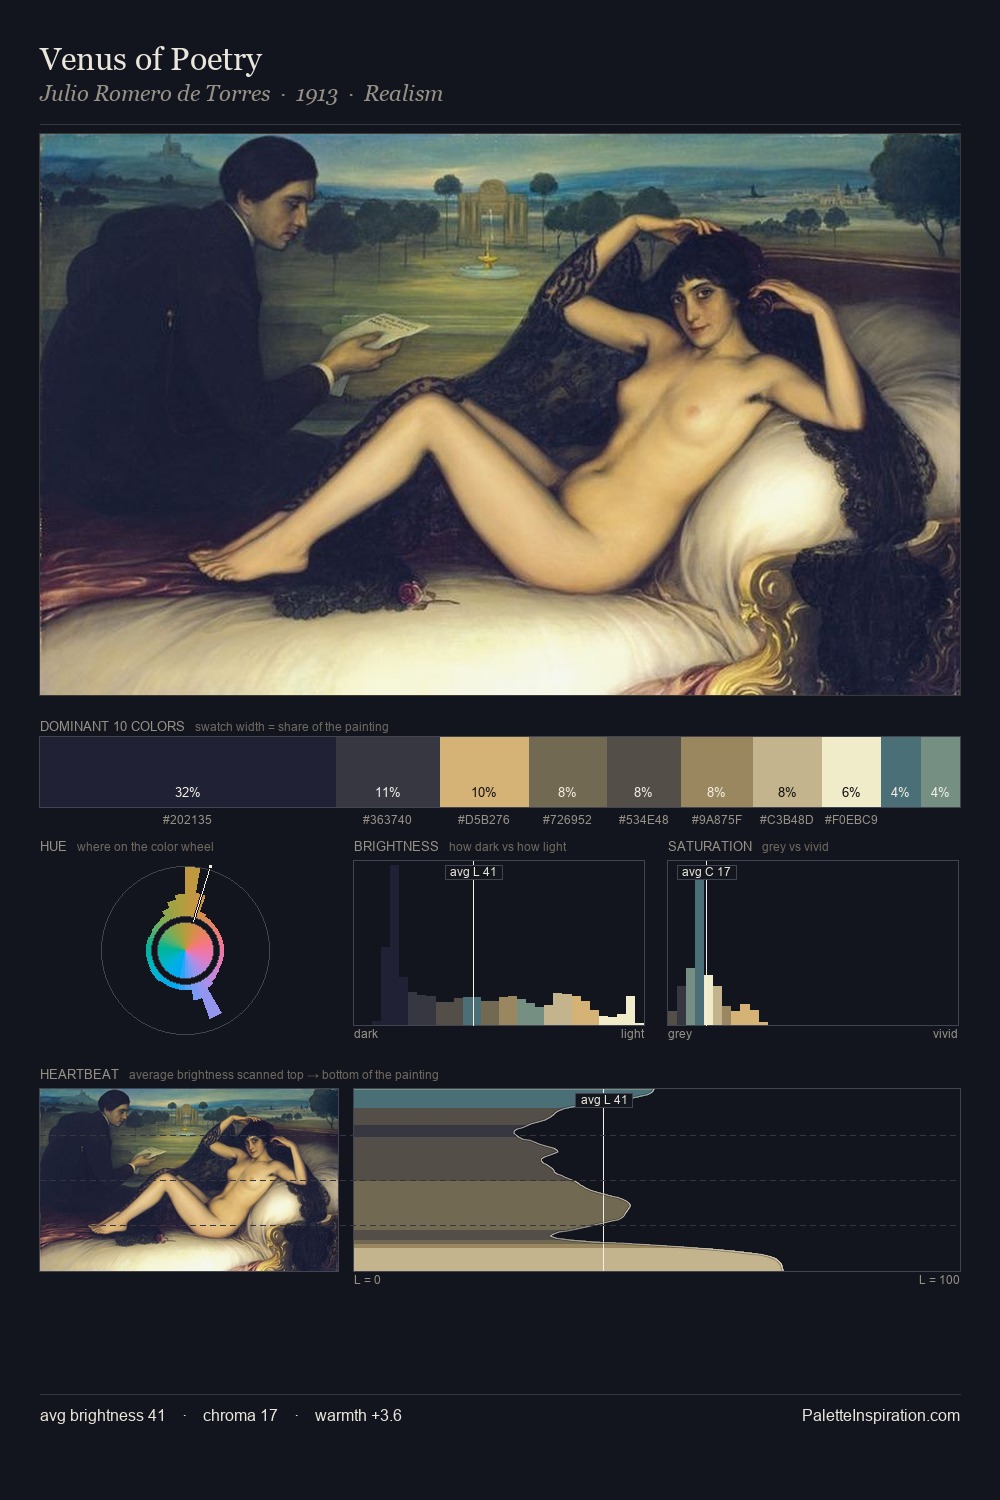
Task: Click the #726952 hex code label
Action: (x=567, y=820)
